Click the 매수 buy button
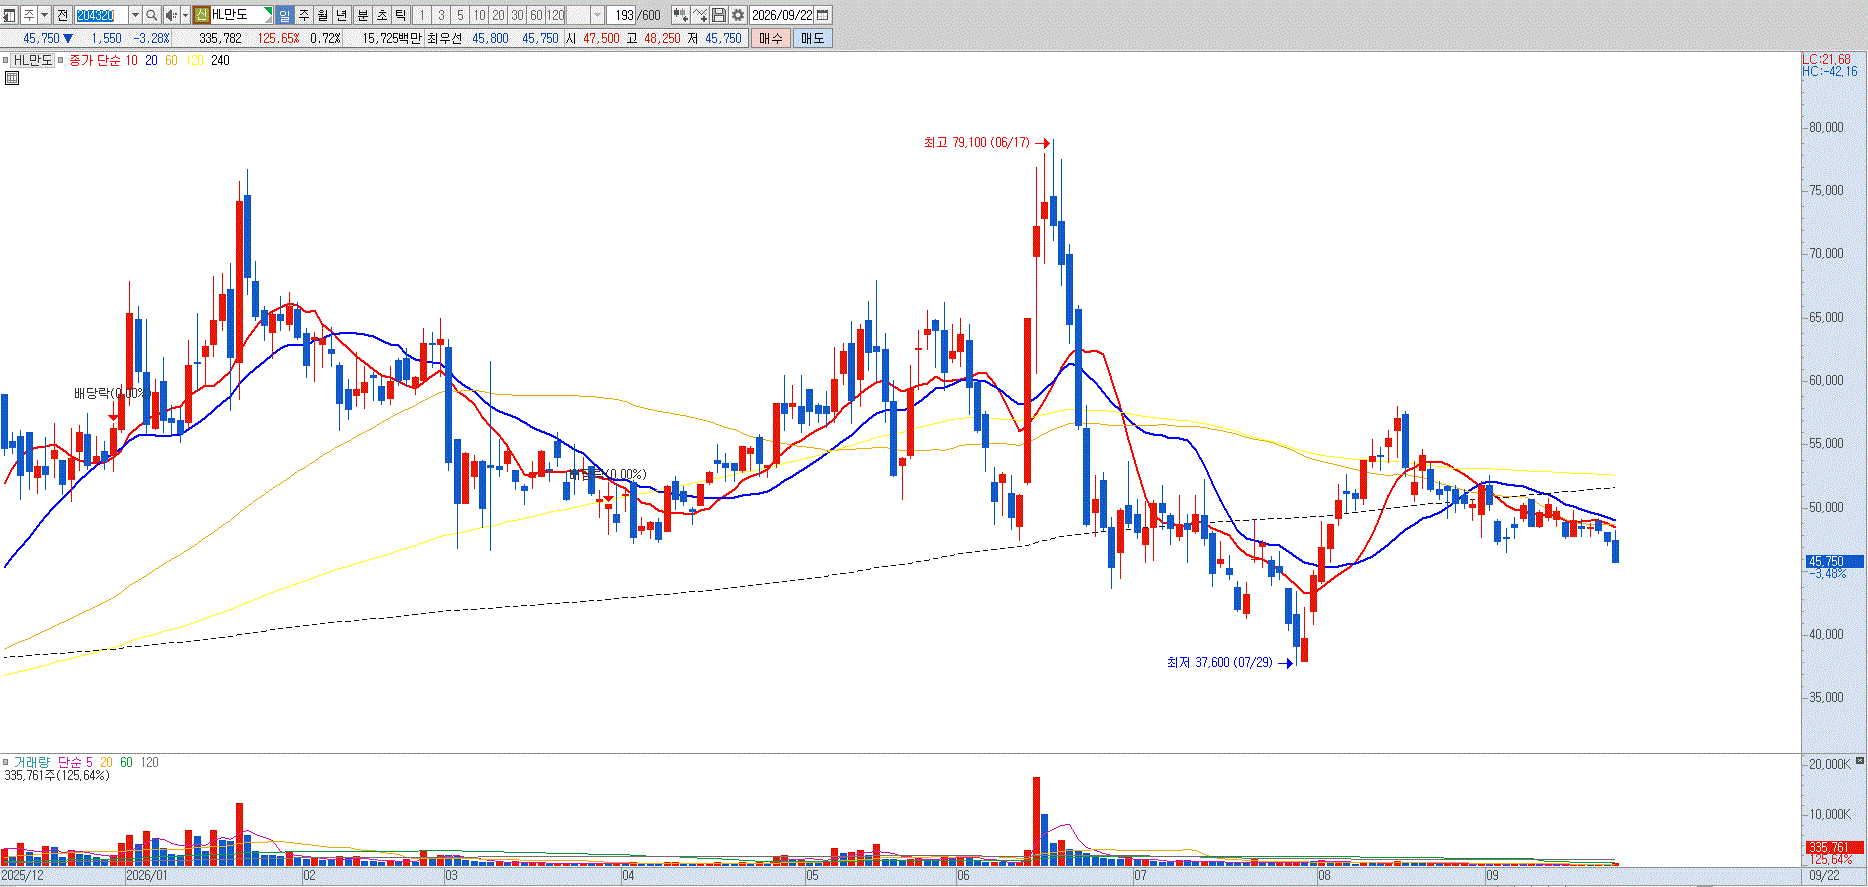The height and width of the screenshot is (887, 1868). click(x=771, y=38)
